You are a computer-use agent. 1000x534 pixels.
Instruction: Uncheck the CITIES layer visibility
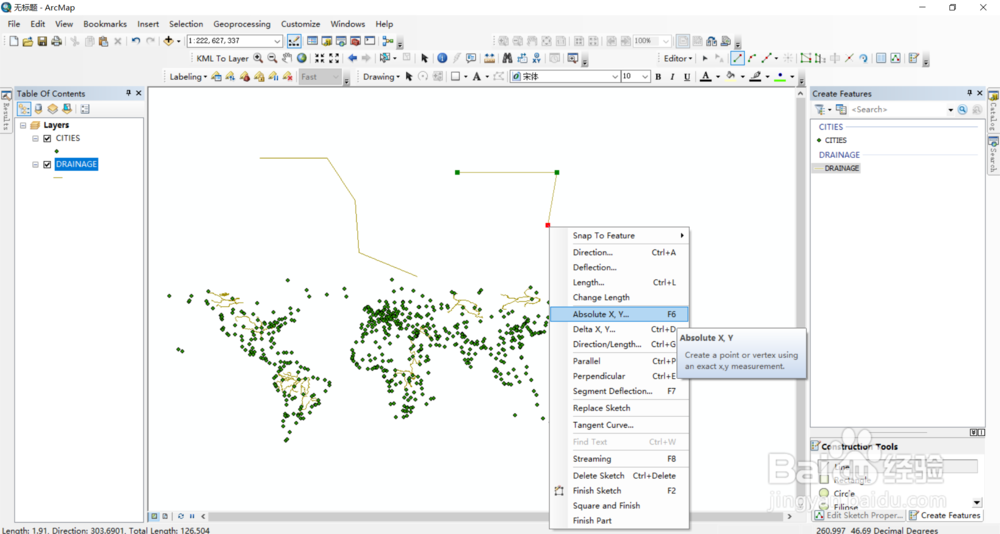pyautogui.click(x=47, y=138)
